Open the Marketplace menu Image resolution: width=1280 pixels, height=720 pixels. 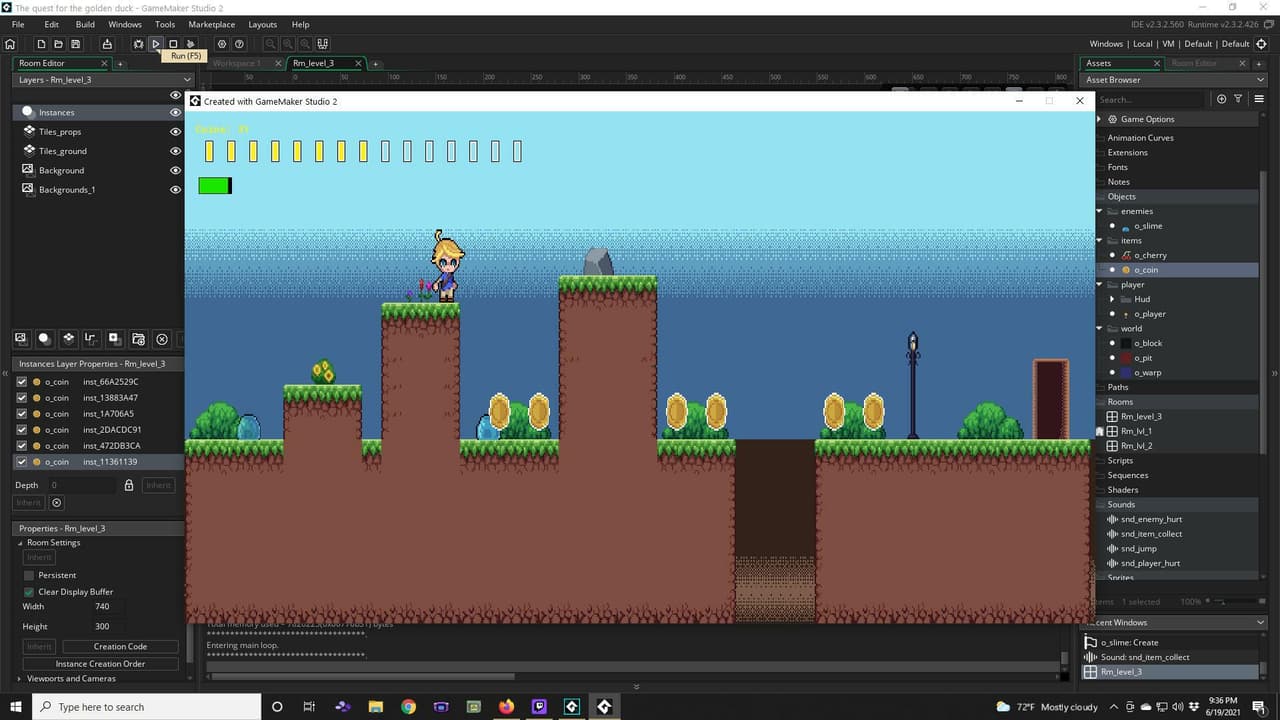[x=212, y=24]
